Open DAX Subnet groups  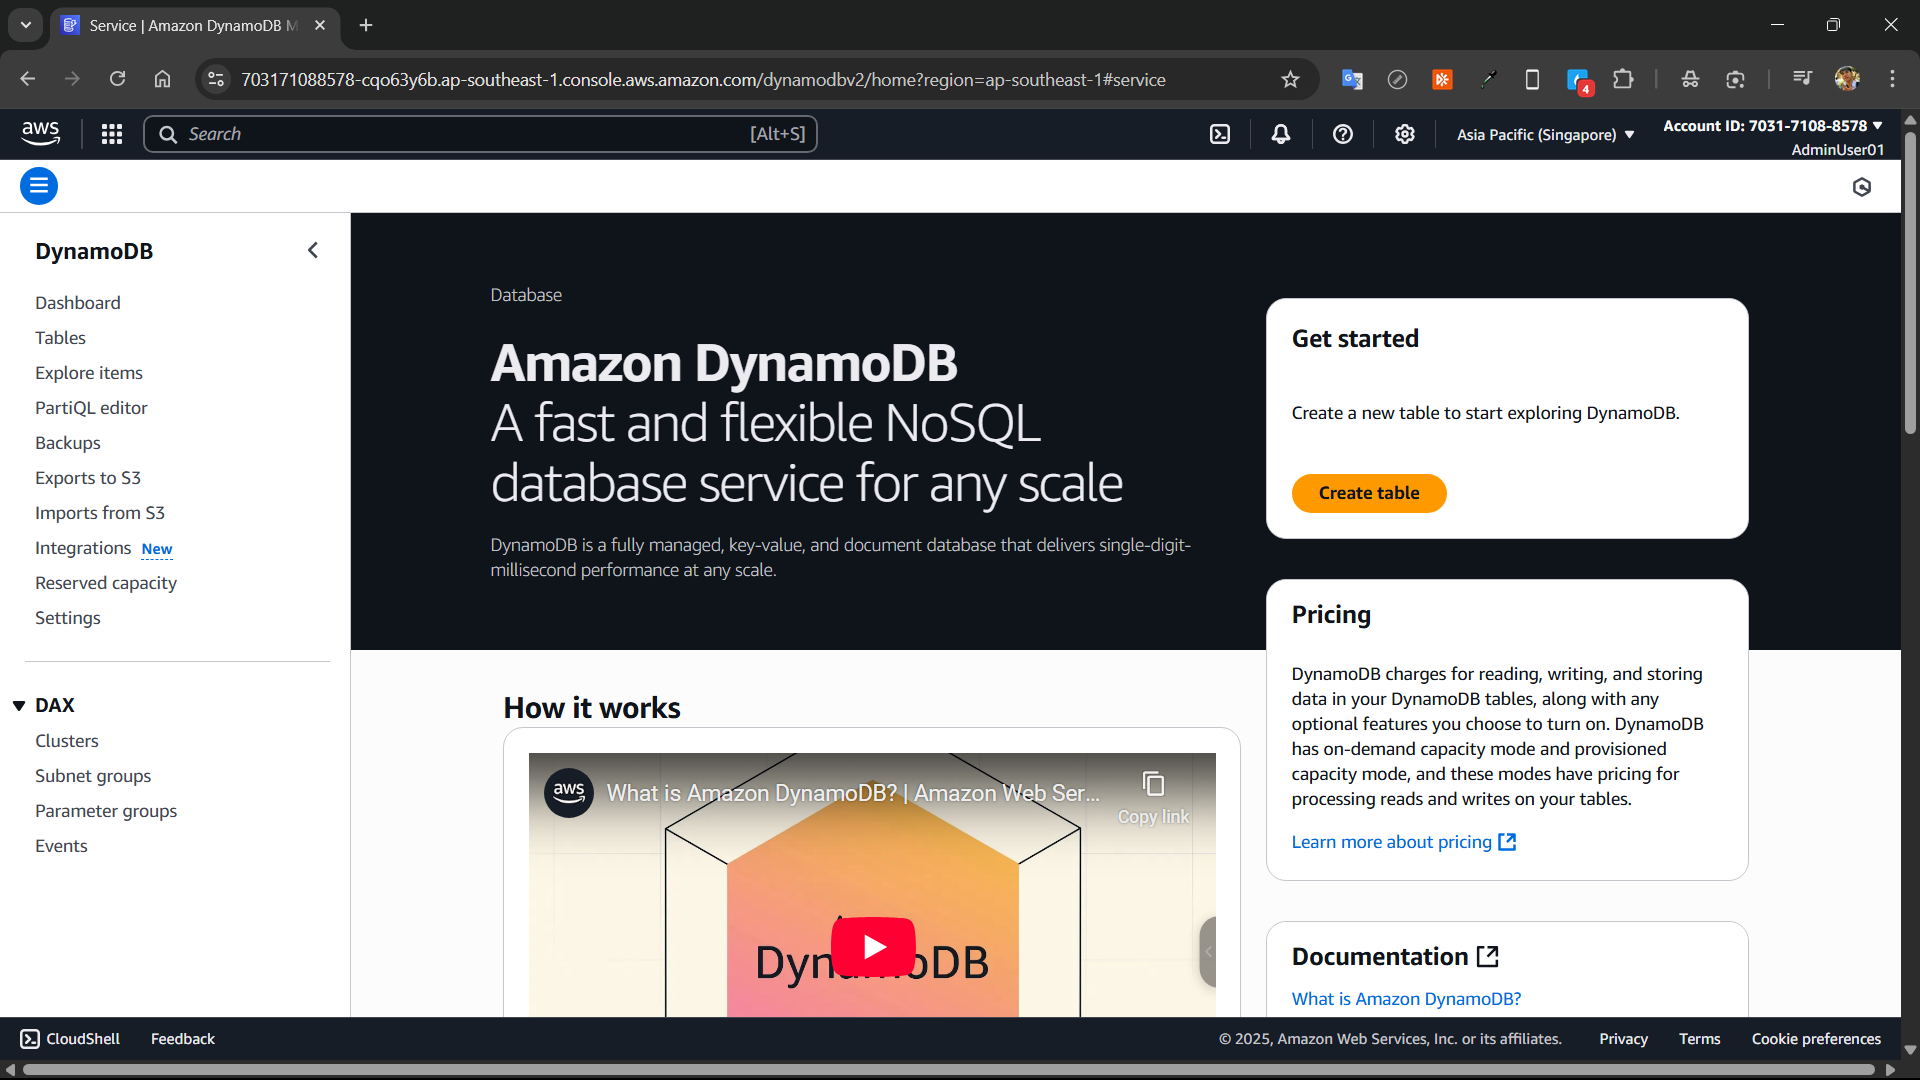[93, 776]
